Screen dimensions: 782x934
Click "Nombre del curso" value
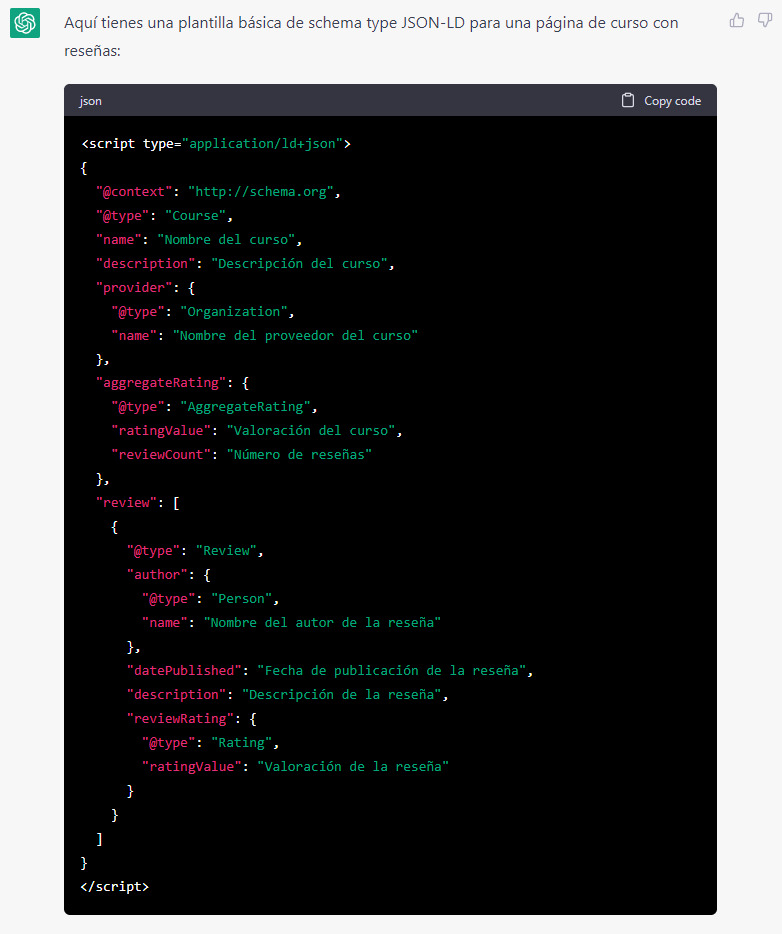click(x=226, y=239)
